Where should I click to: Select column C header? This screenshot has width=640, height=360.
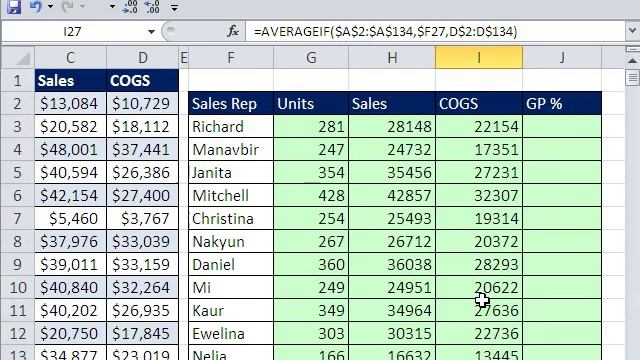click(x=70, y=58)
